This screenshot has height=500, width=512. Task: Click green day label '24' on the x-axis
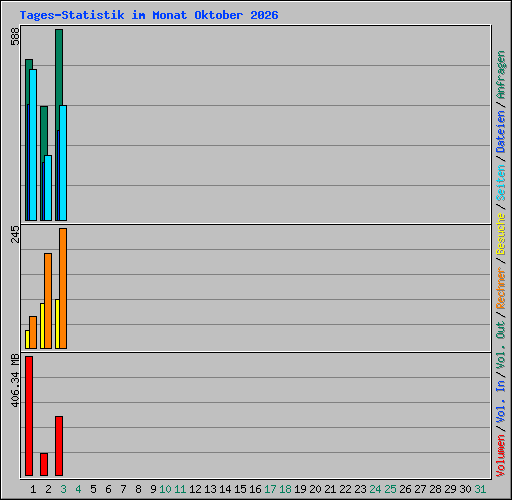(x=375, y=489)
